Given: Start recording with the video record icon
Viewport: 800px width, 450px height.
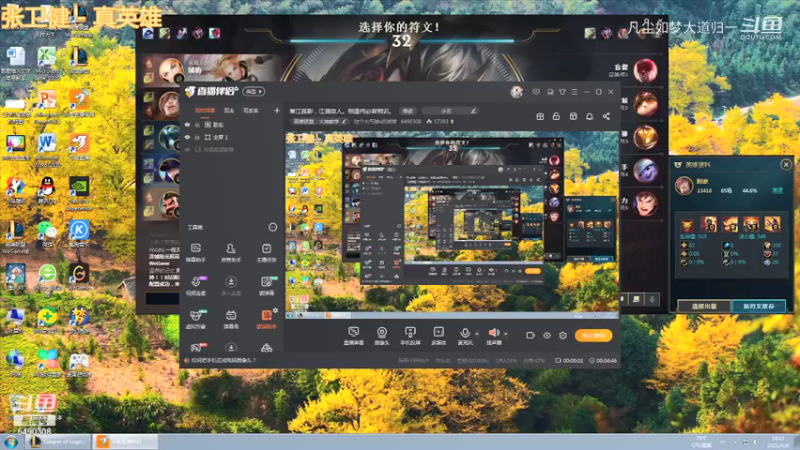Looking at the screenshot, I should 531,335.
